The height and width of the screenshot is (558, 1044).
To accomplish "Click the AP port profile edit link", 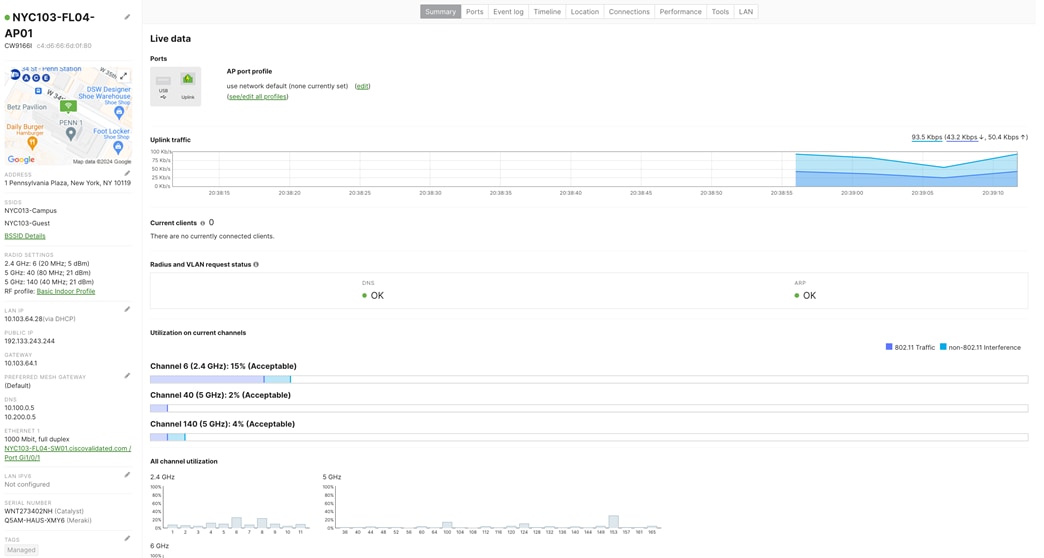I will point(362,86).
